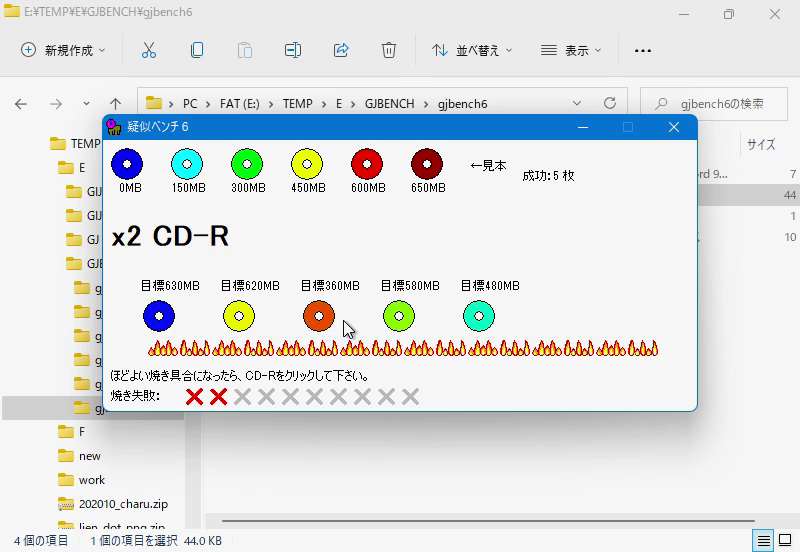Screen dimensions: 800x552
Task: Click the Copy icon in Explorer toolbar
Action: coord(197,50)
